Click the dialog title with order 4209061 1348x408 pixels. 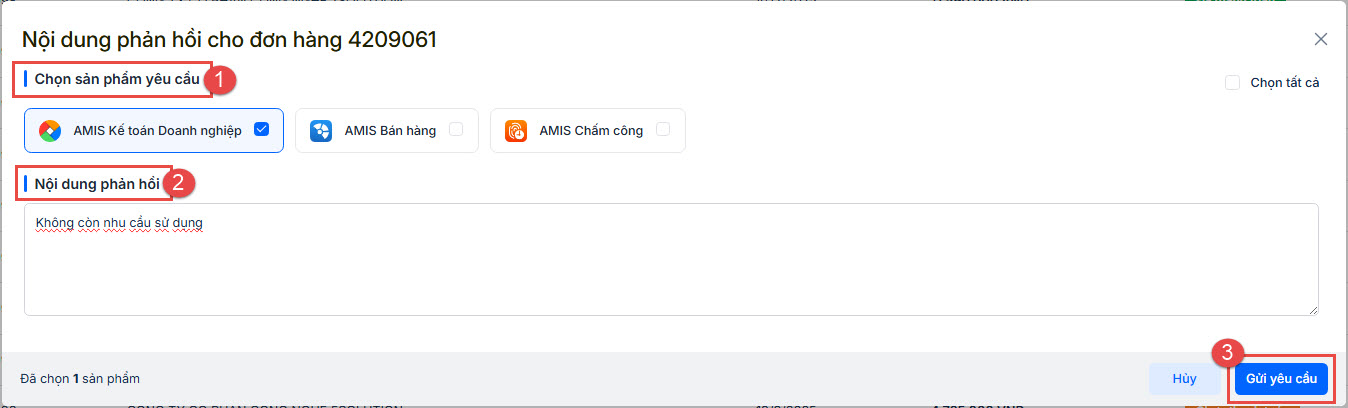click(x=229, y=39)
